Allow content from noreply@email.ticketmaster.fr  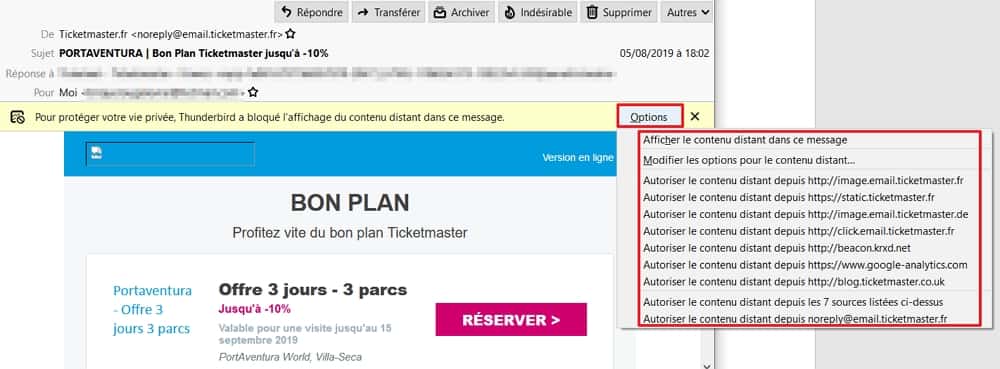(x=795, y=319)
